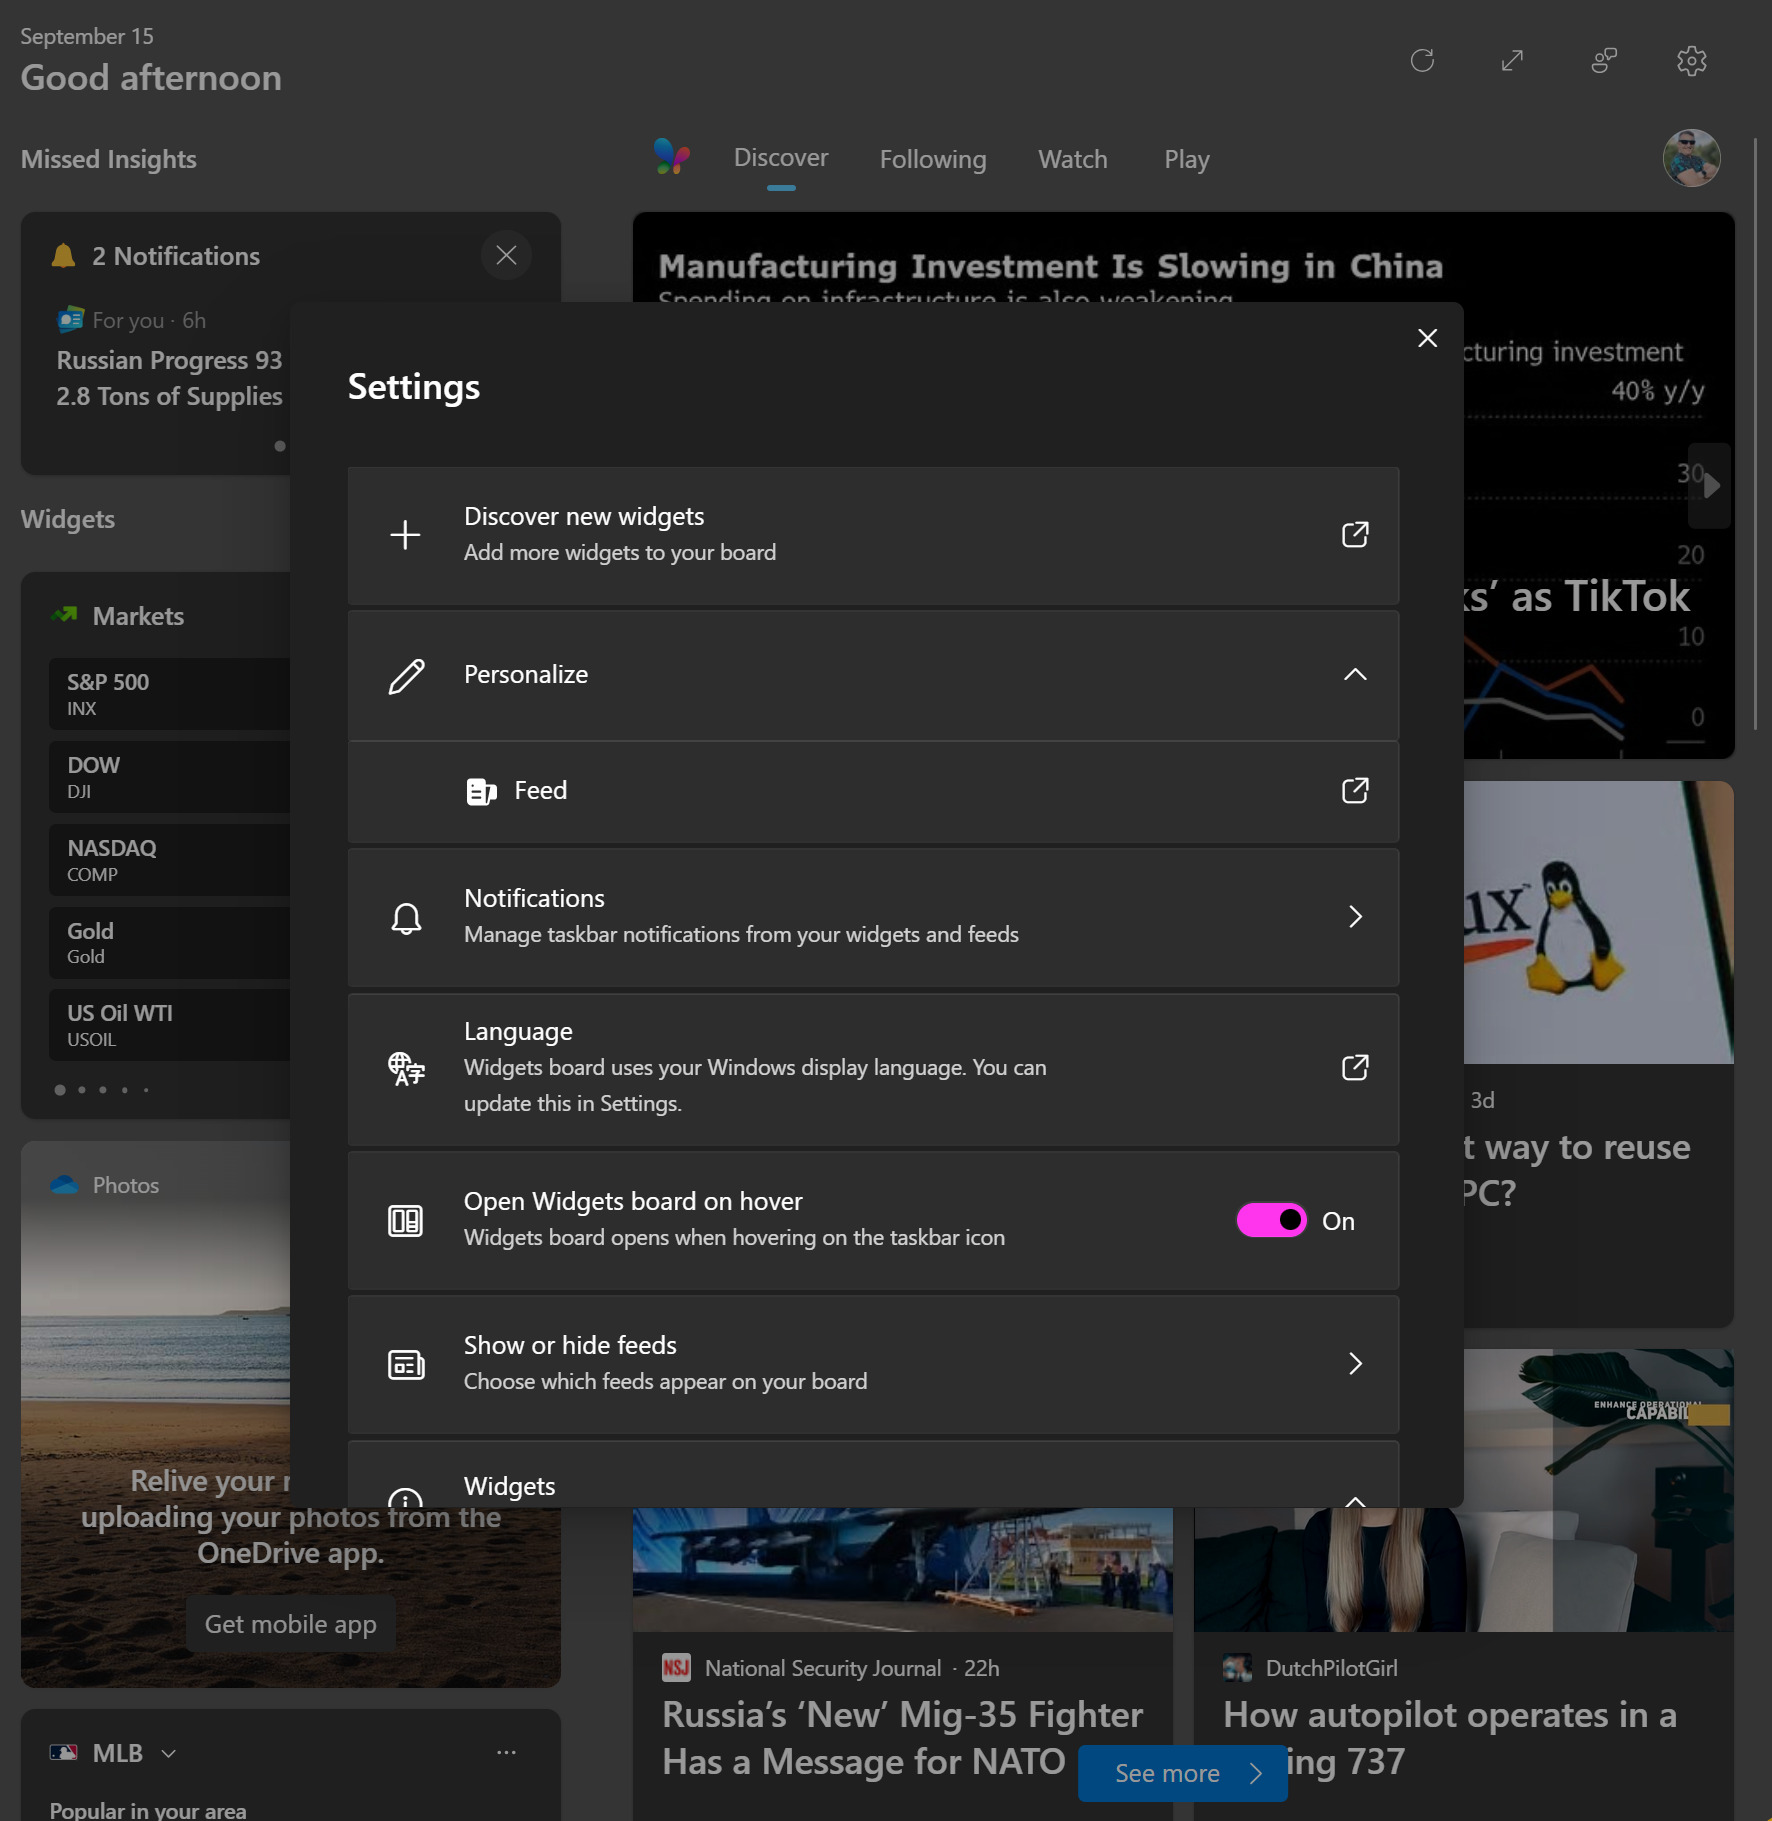Viewport: 1772px width, 1821px height.
Task: Collapse the Personalize section
Action: coord(1355,674)
